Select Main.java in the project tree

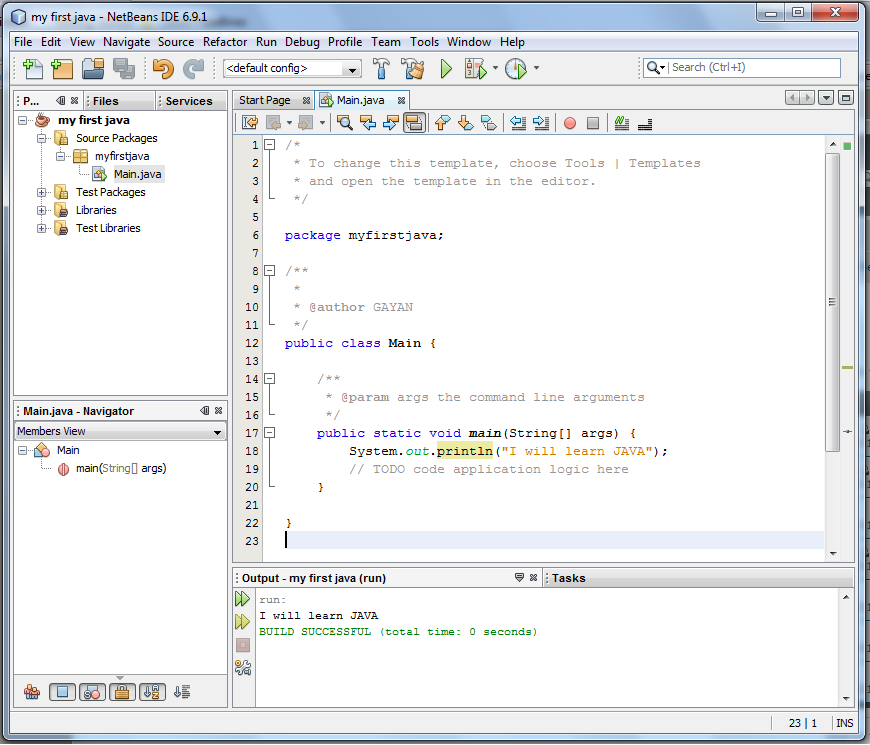tap(137, 174)
